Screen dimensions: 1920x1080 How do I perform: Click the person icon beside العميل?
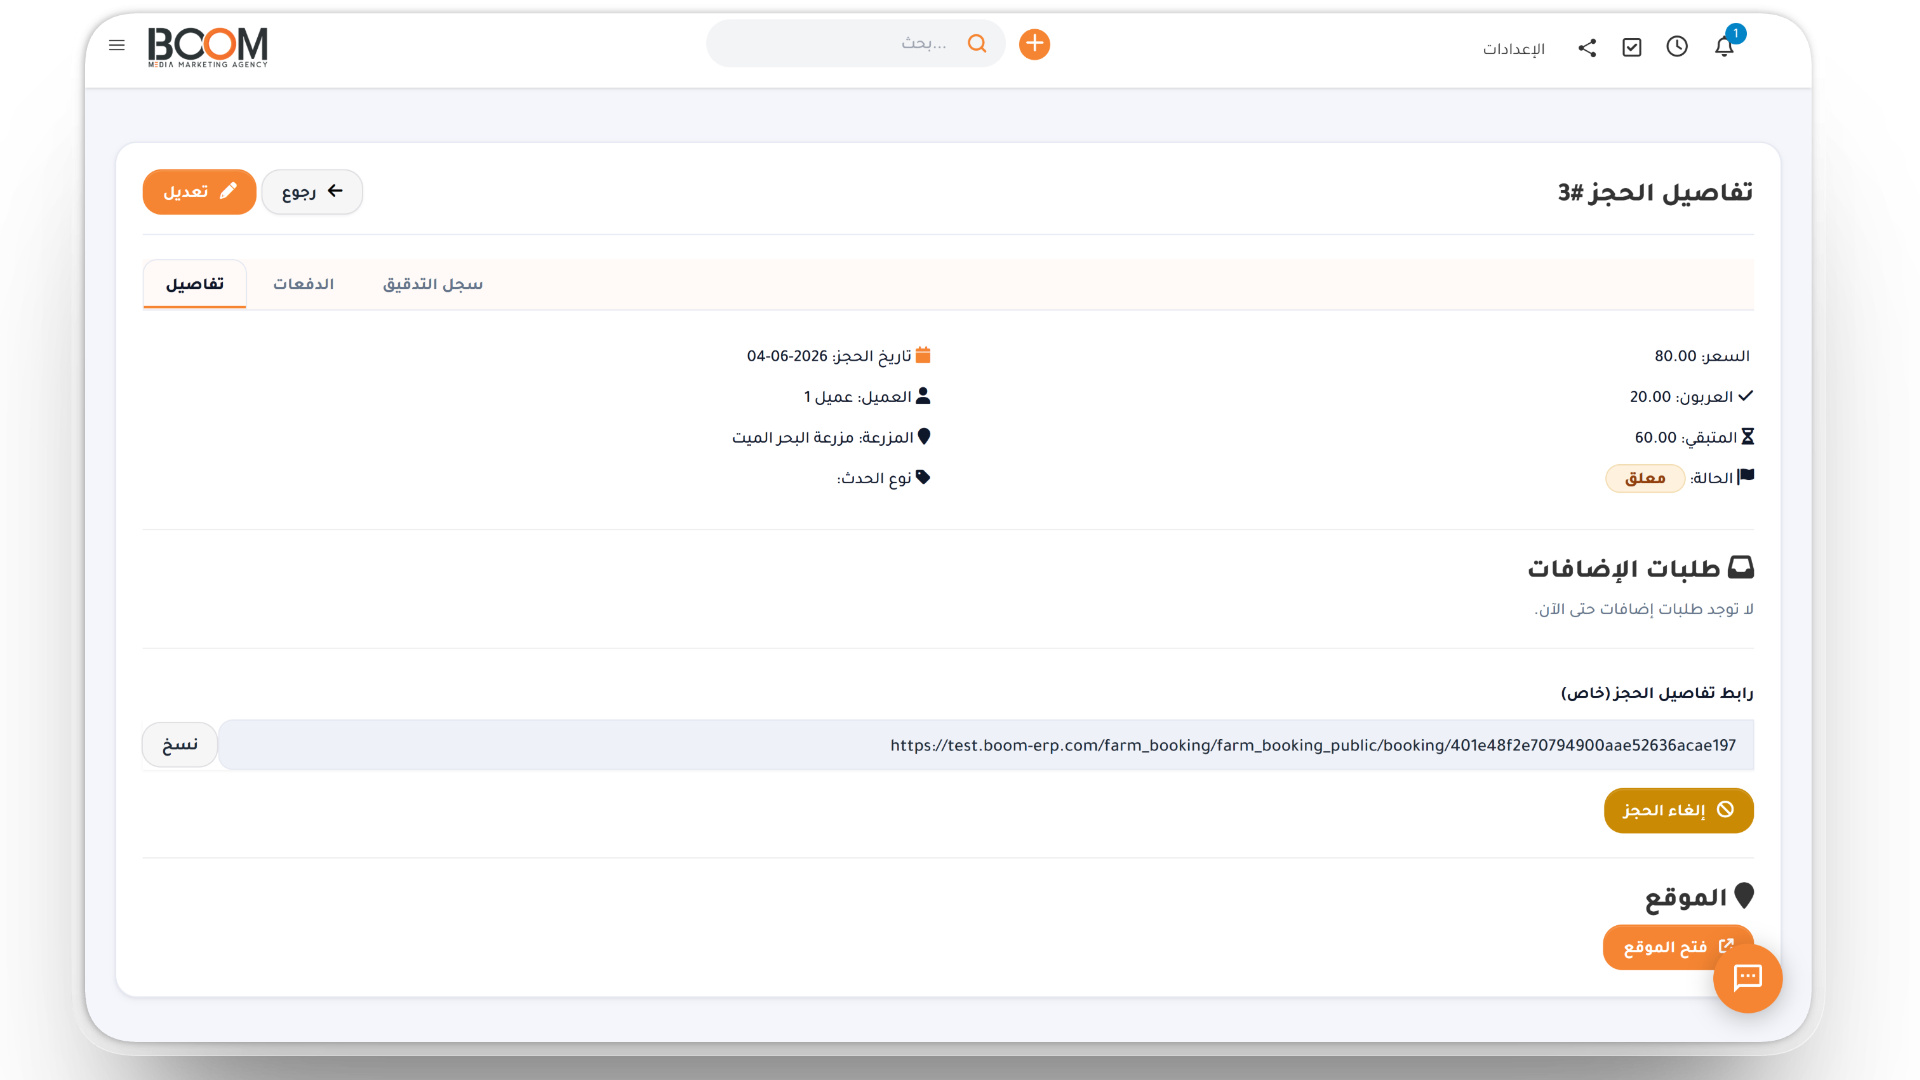pyautogui.click(x=923, y=396)
